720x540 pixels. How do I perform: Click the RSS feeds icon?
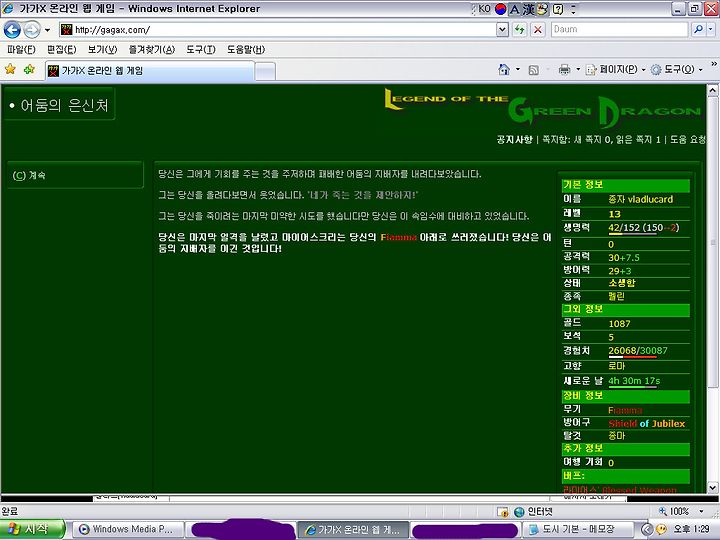tap(533, 70)
